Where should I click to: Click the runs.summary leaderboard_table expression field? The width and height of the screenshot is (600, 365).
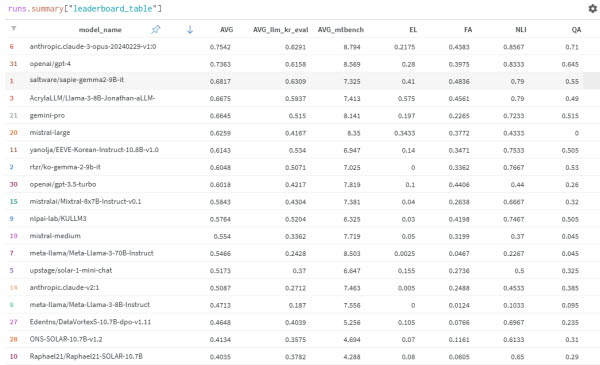point(85,8)
